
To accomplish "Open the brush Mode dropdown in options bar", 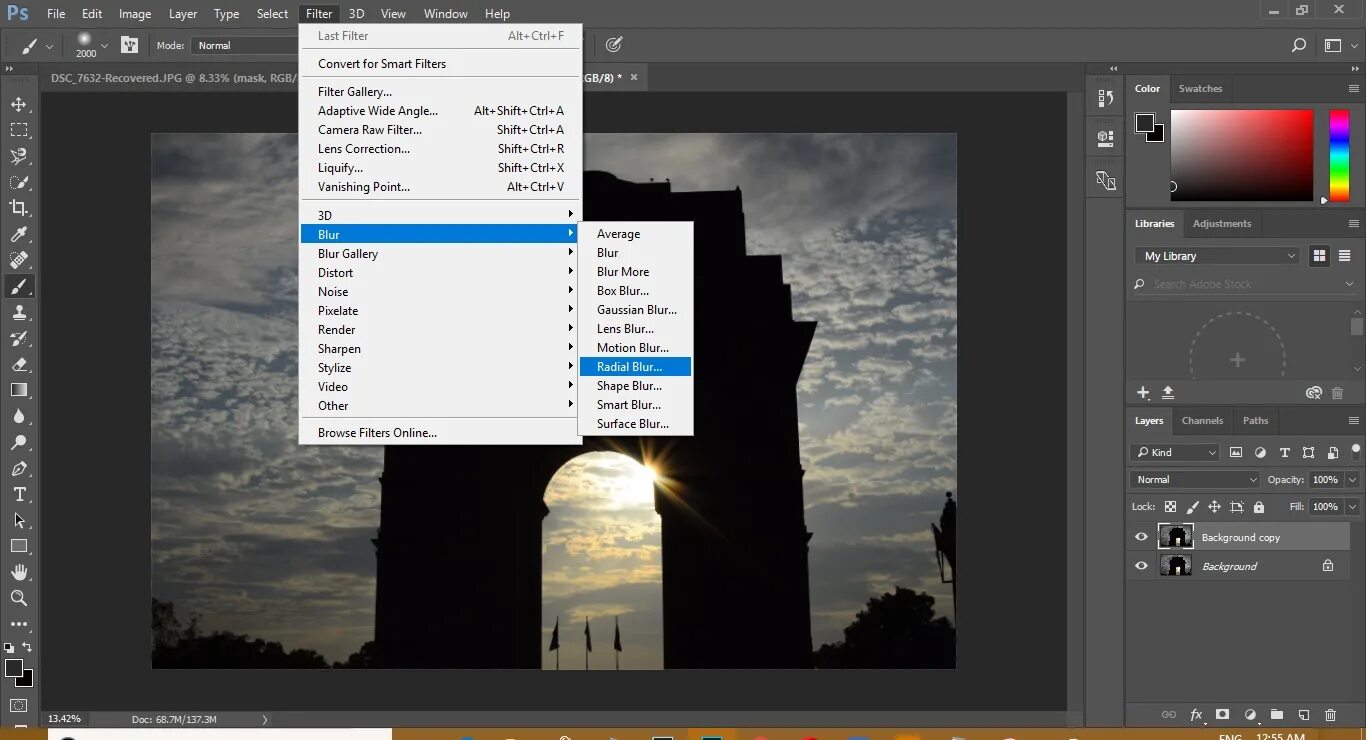I will point(245,45).
